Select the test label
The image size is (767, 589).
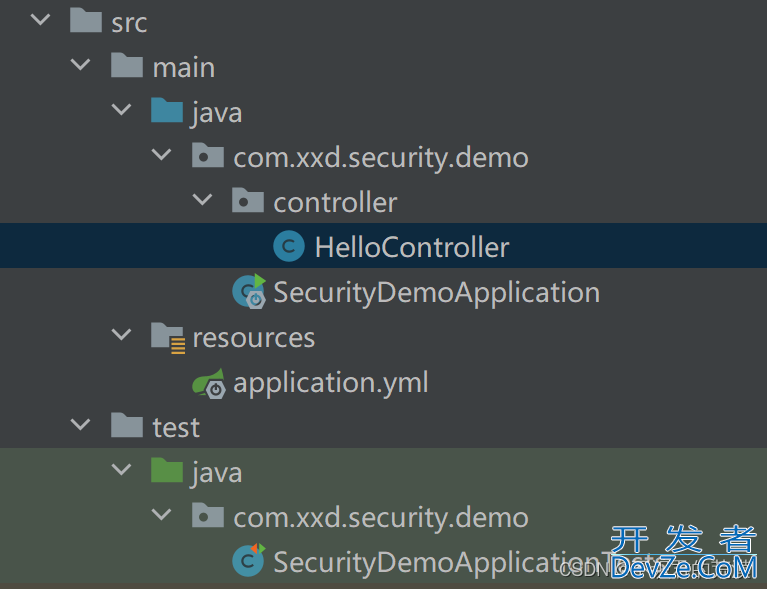click(177, 428)
